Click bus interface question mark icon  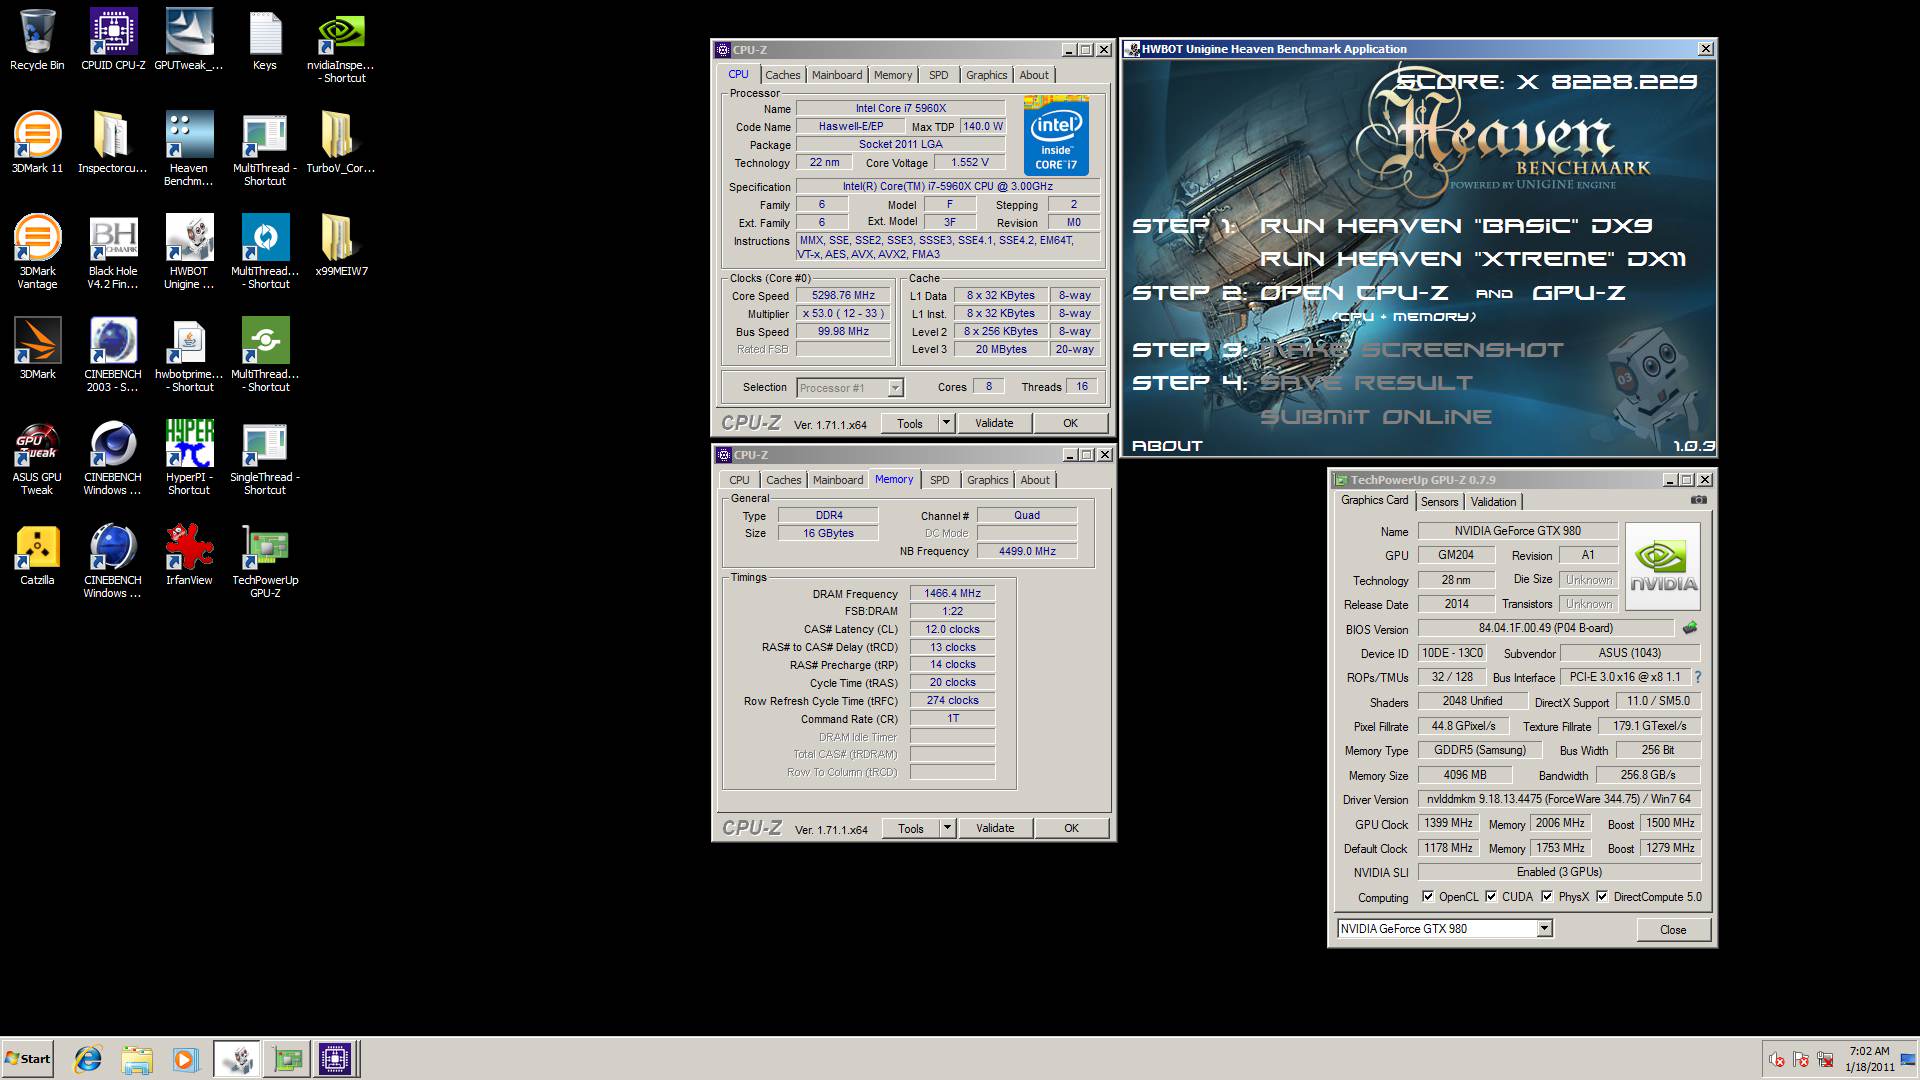click(x=1697, y=677)
